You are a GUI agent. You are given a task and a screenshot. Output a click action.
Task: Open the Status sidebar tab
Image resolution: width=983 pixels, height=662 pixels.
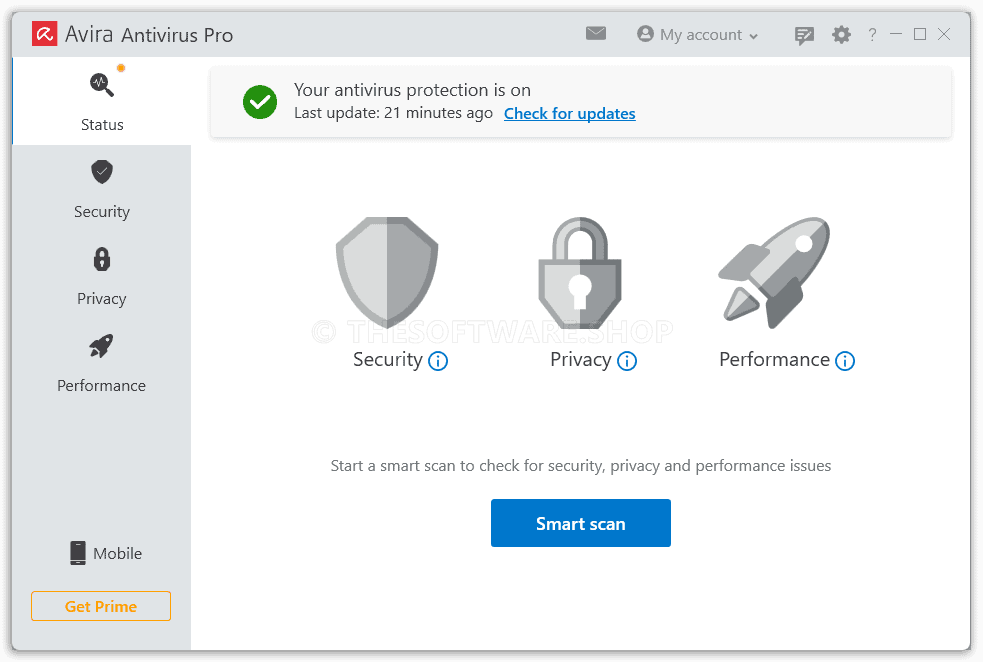[102, 102]
